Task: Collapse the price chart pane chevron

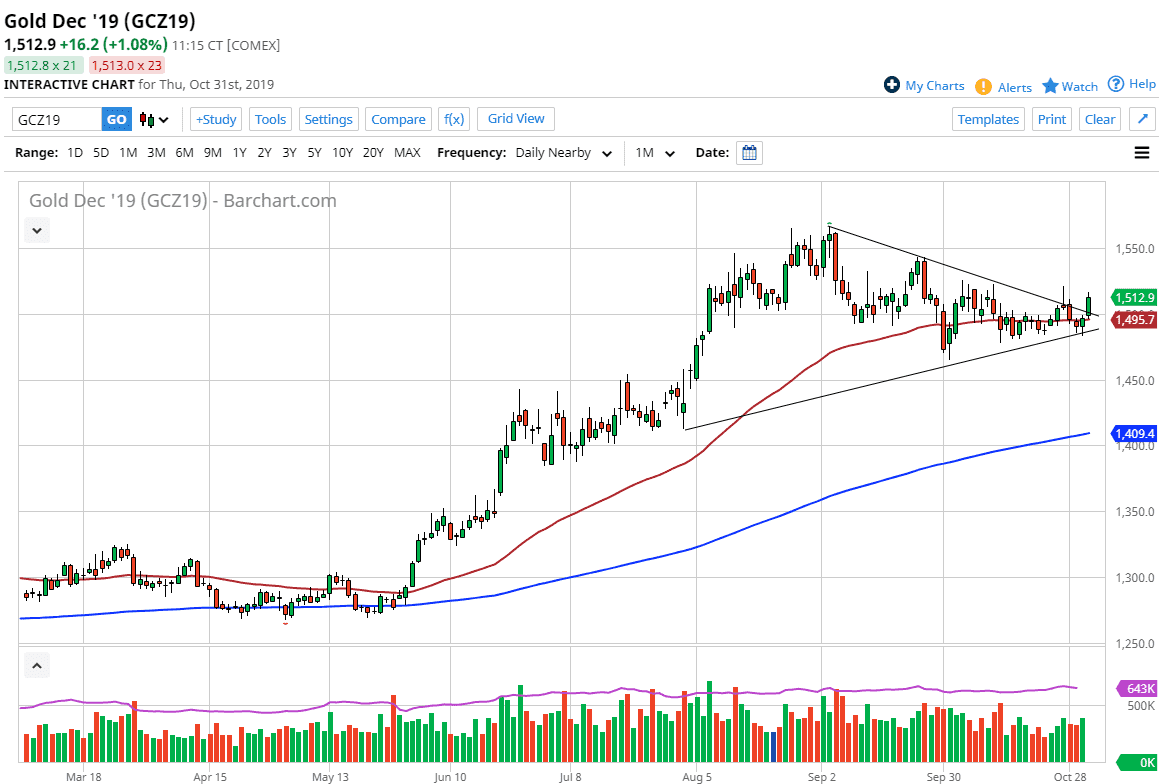Action: coord(37,231)
